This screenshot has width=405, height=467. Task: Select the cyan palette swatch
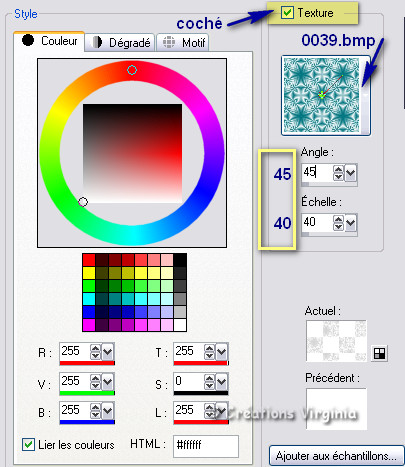tap(89, 299)
